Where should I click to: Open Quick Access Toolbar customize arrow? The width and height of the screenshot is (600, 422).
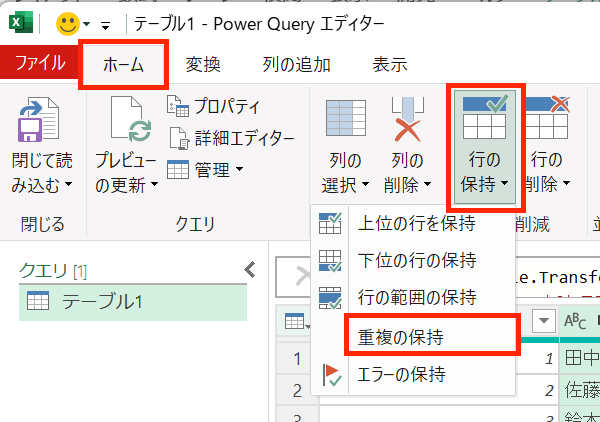(105, 26)
